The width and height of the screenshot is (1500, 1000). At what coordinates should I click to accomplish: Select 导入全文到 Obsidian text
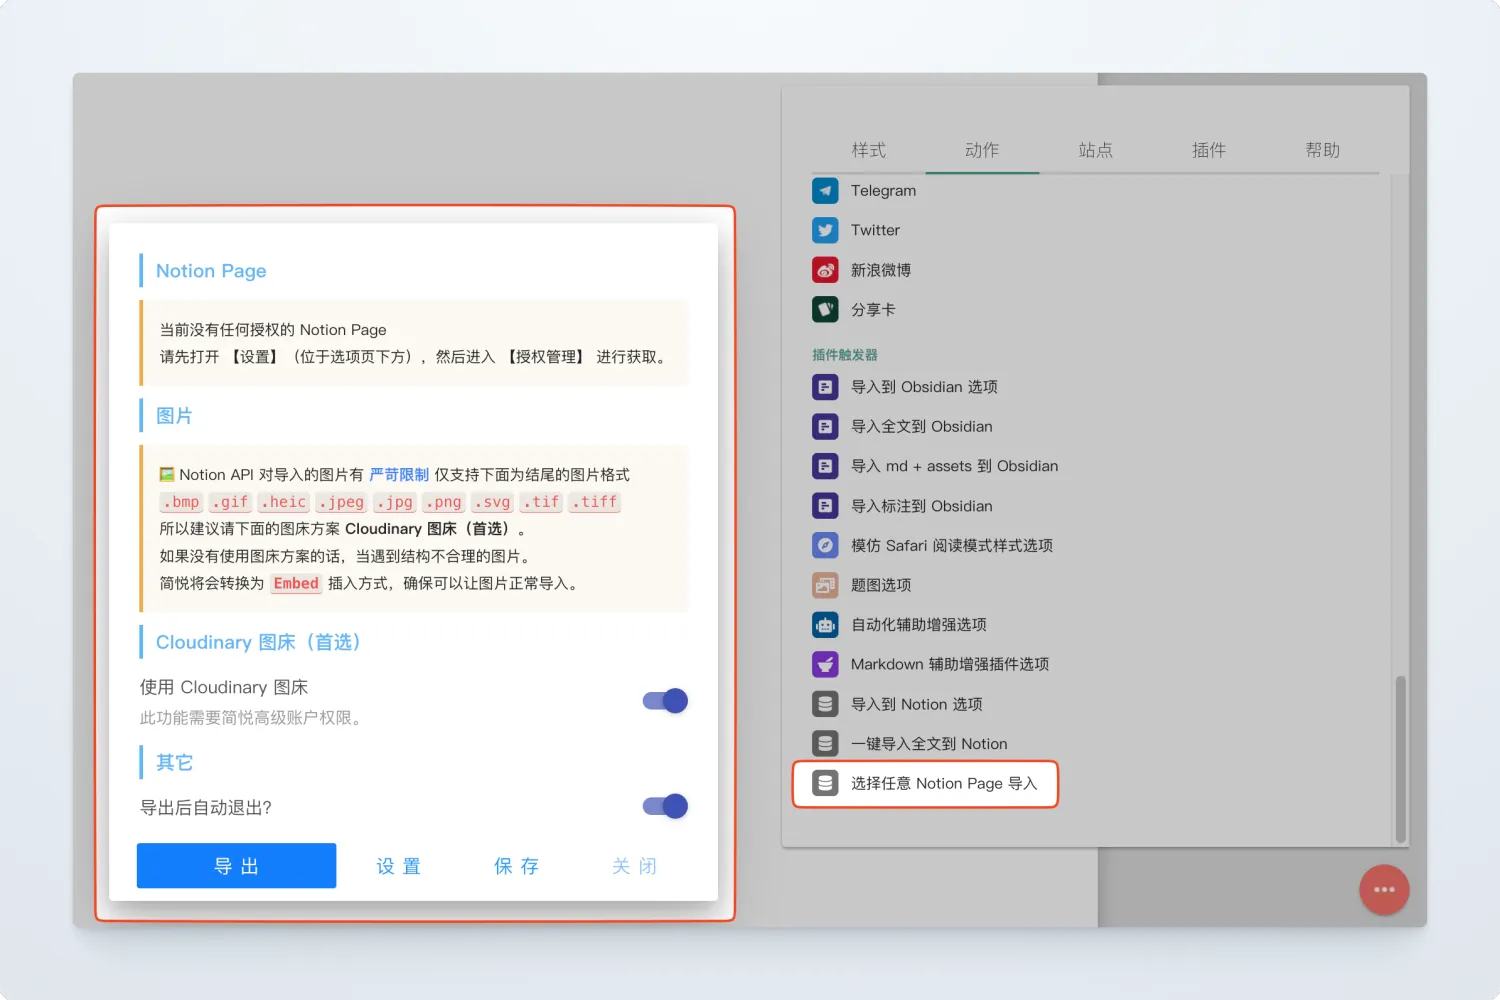click(922, 427)
